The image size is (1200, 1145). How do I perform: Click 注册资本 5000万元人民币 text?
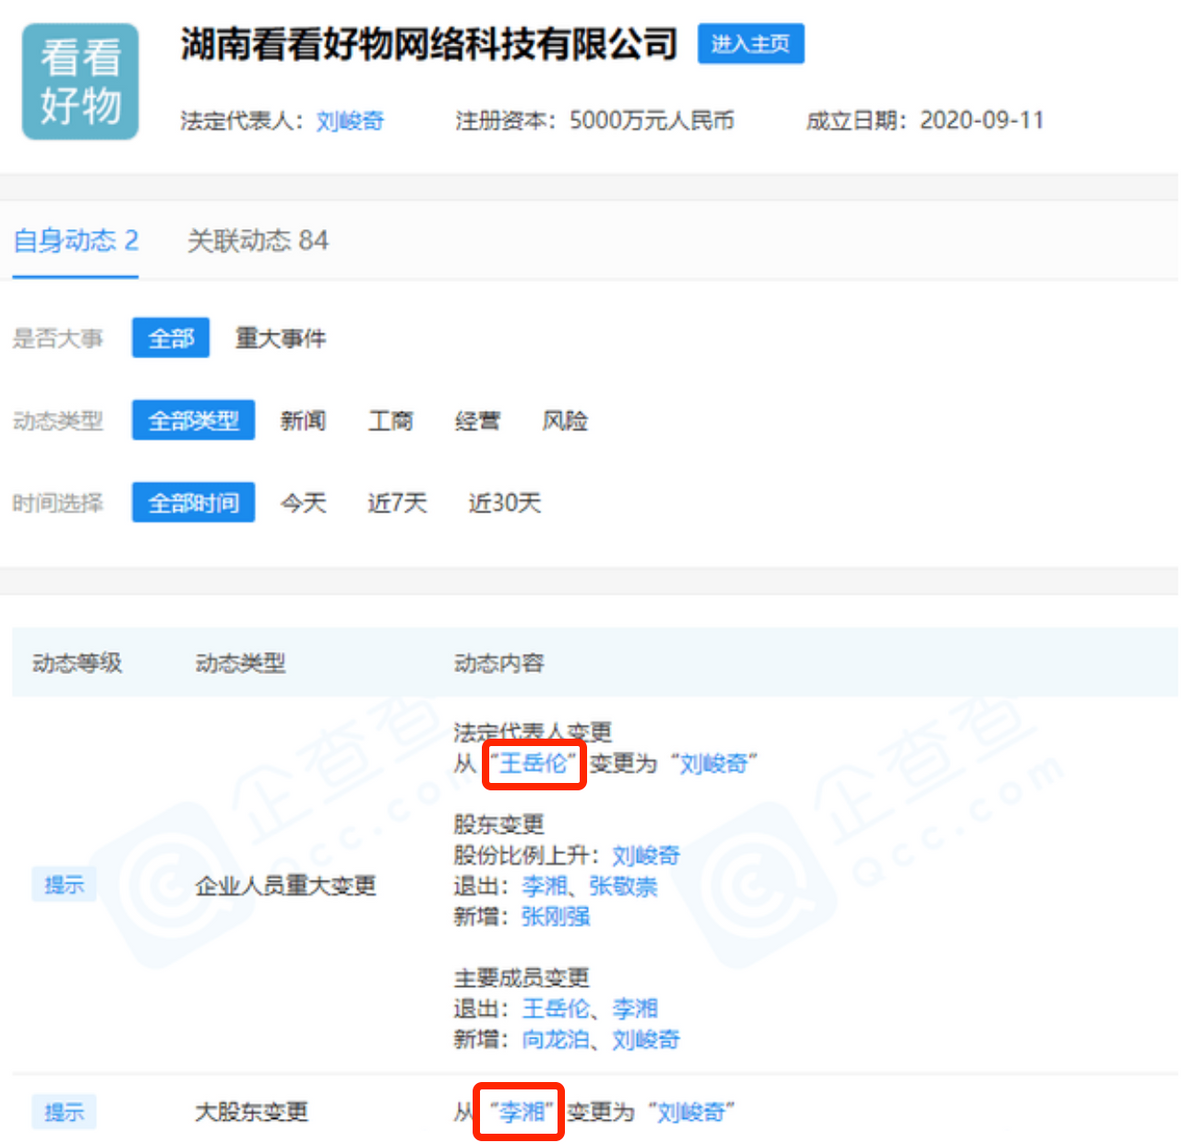point(595,121)
